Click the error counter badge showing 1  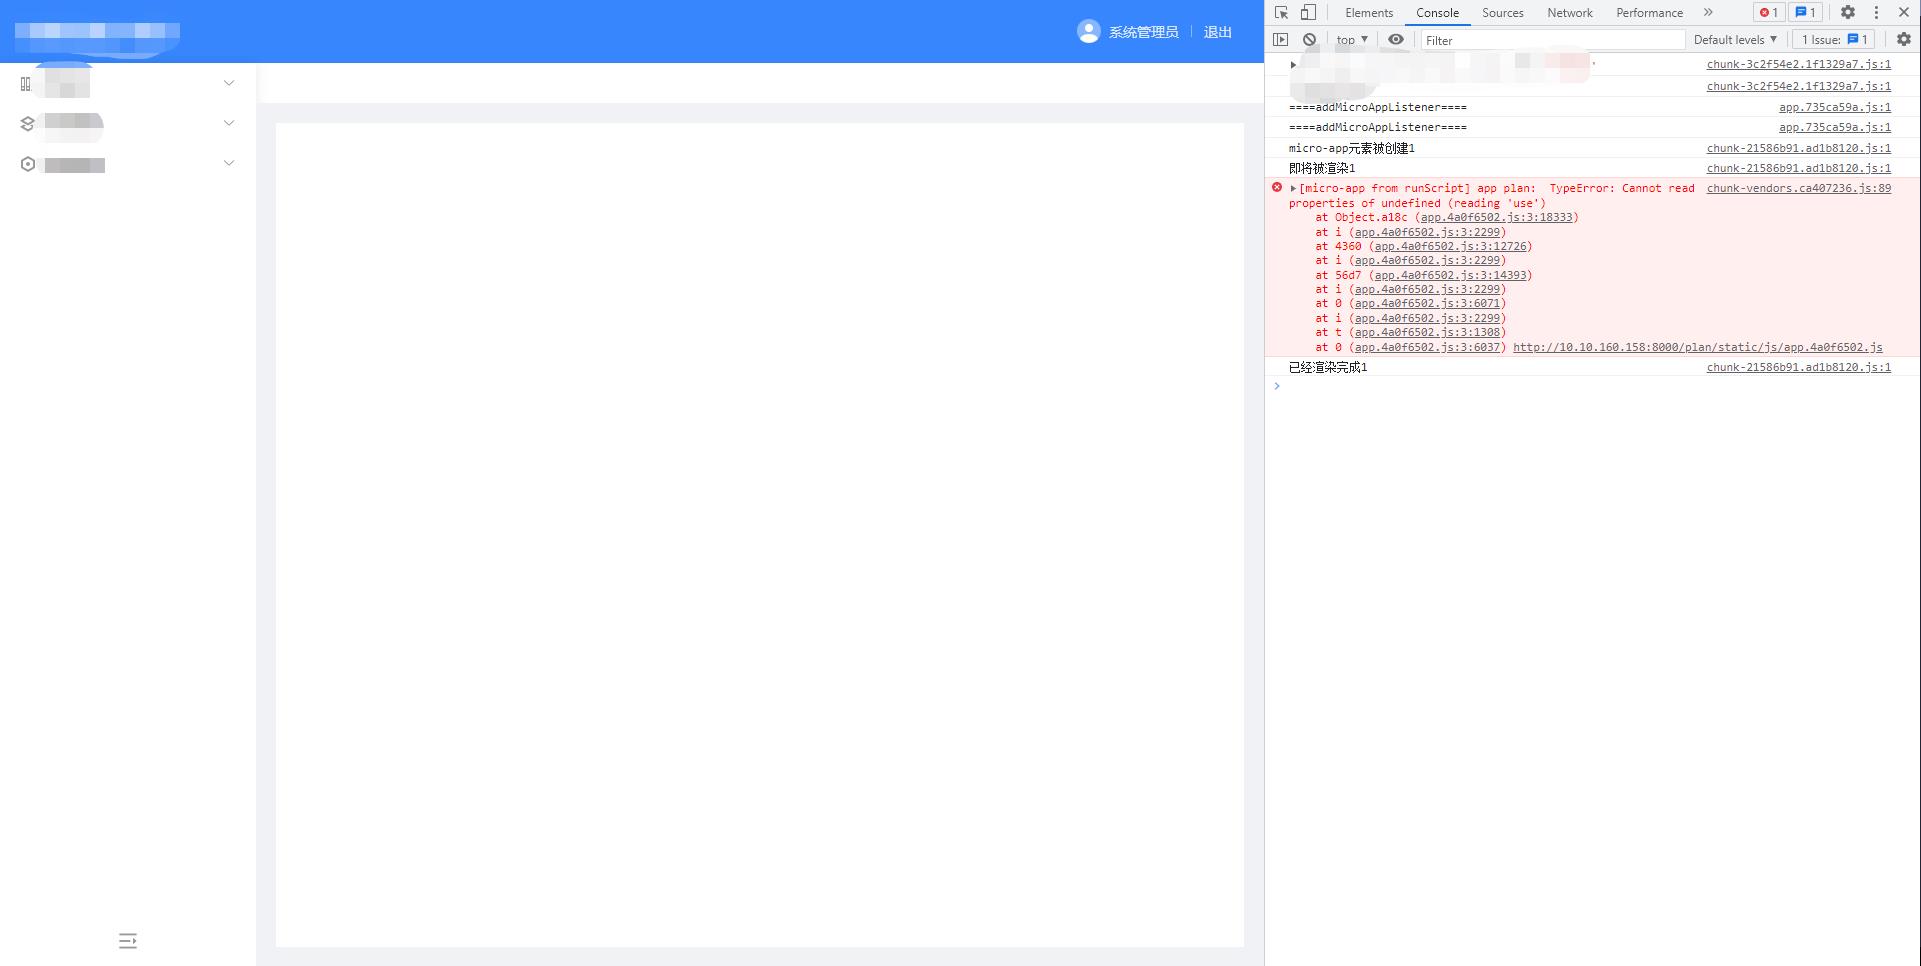pos(1768,12)
